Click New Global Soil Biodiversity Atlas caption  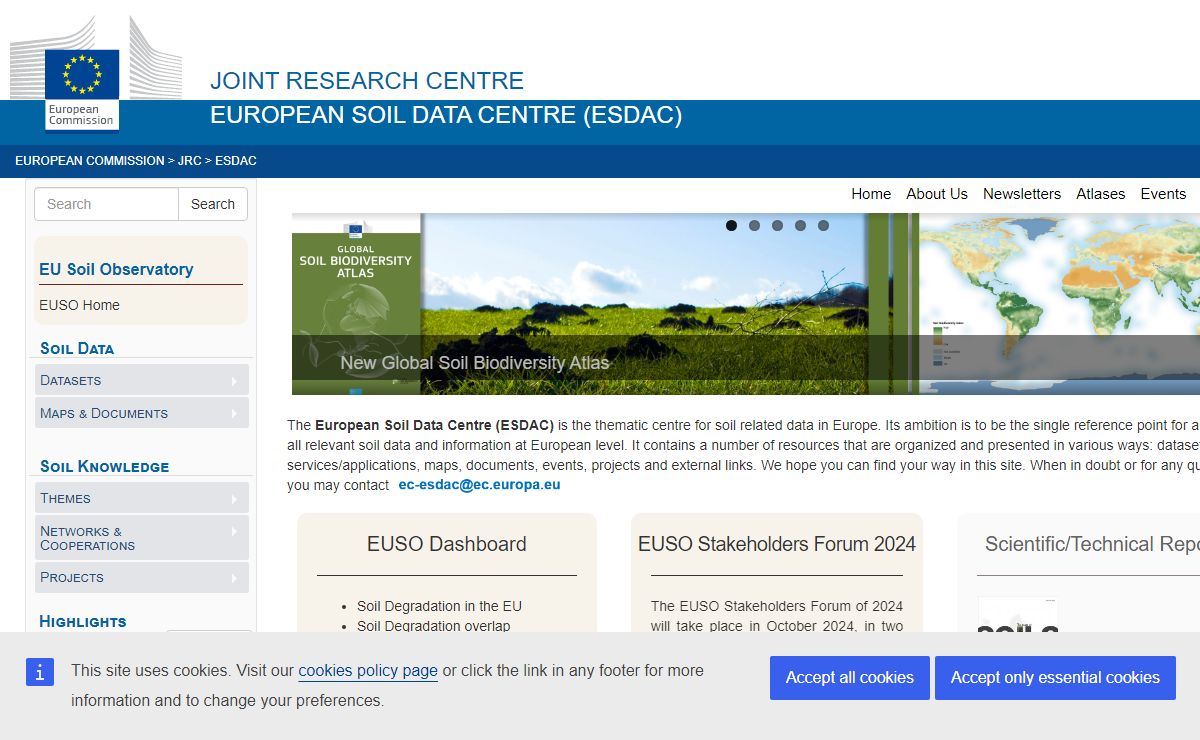tap(474, 363)
